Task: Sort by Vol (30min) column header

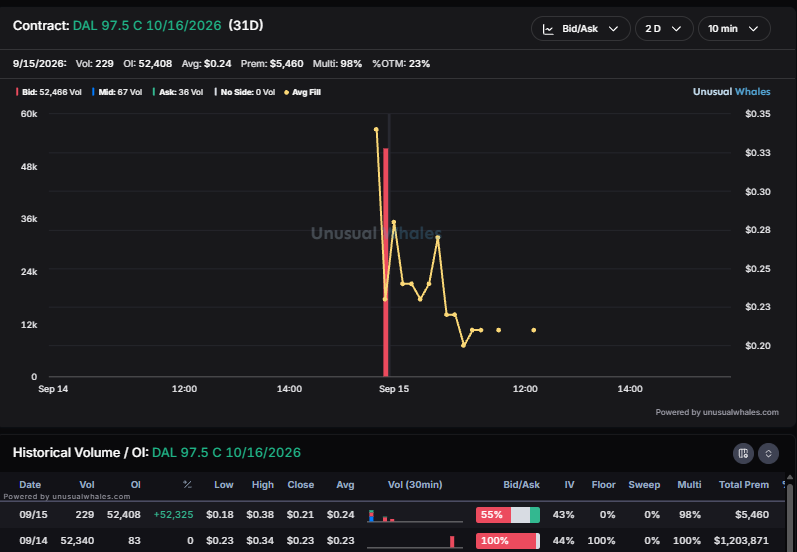Action: pos(415,484)
